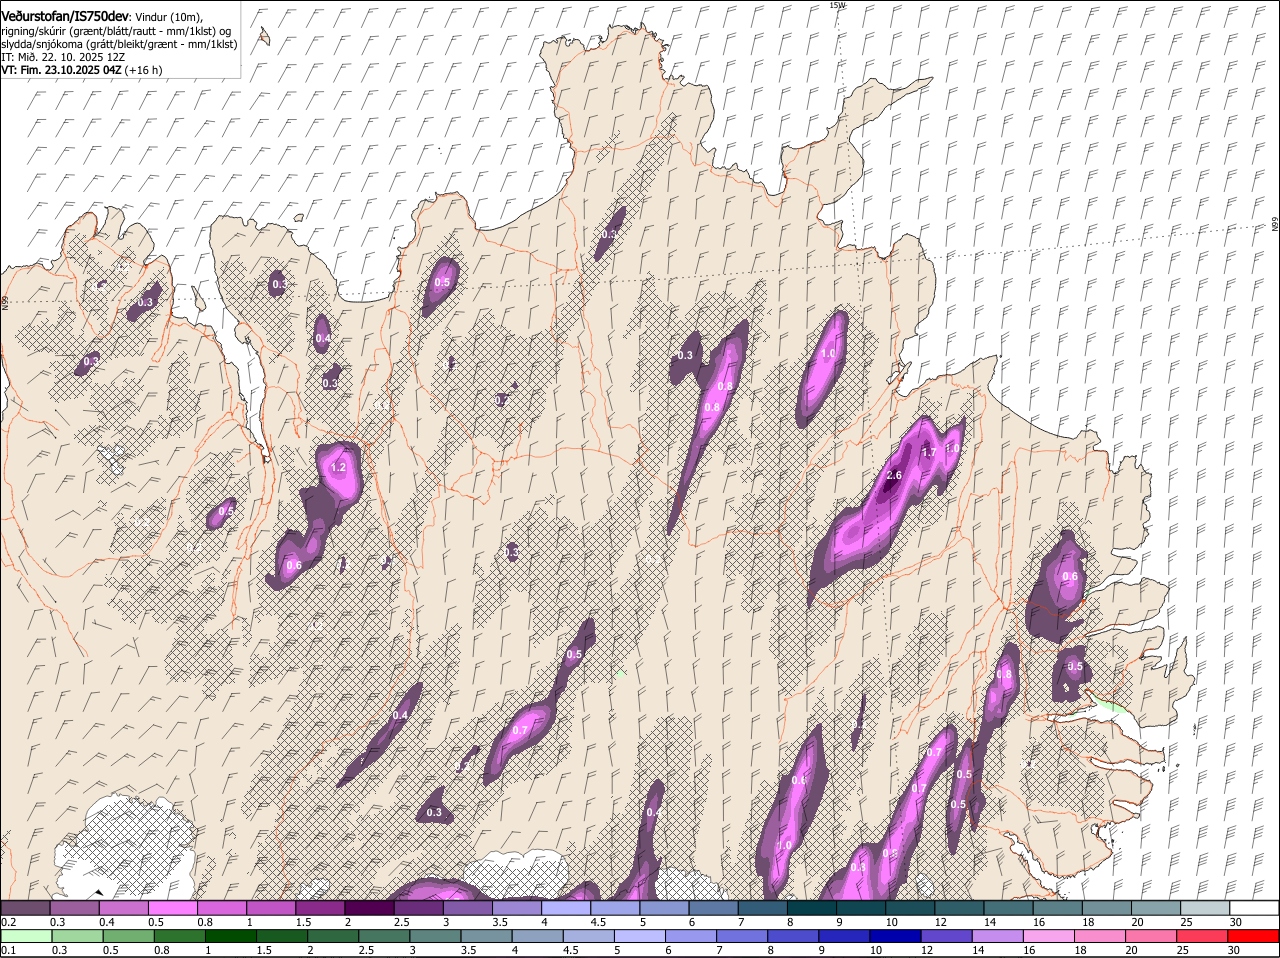
Task: Click the 1.7 precipitation value on the map
Action: 928,453
